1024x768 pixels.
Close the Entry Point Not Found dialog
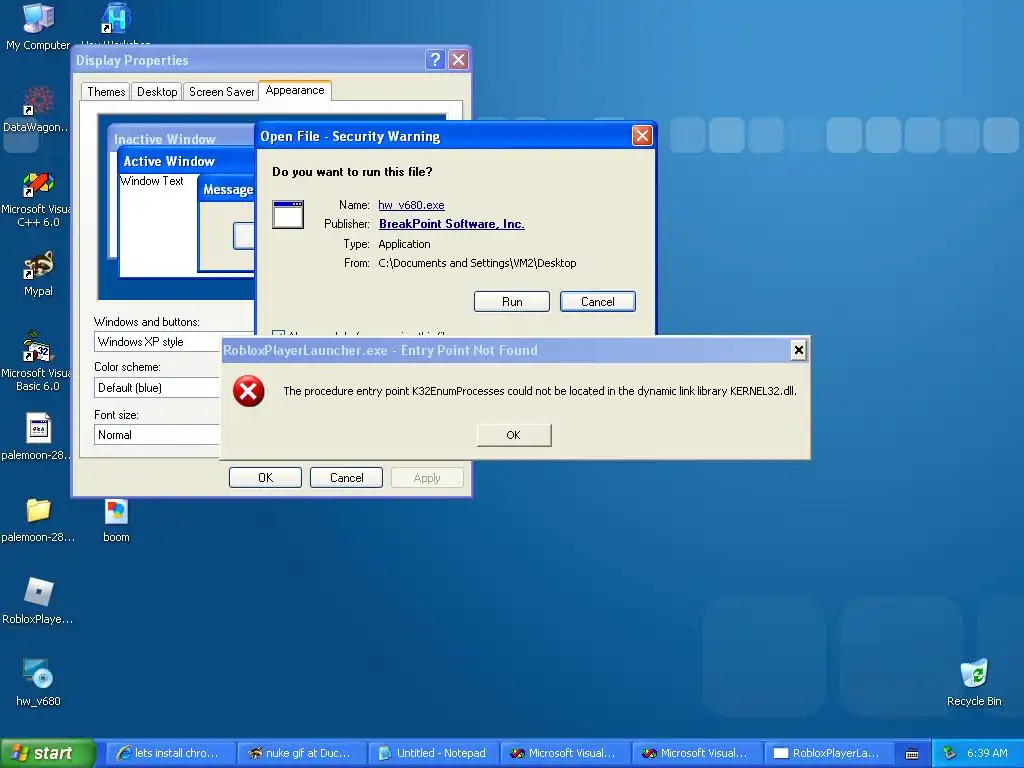point(798,351)
